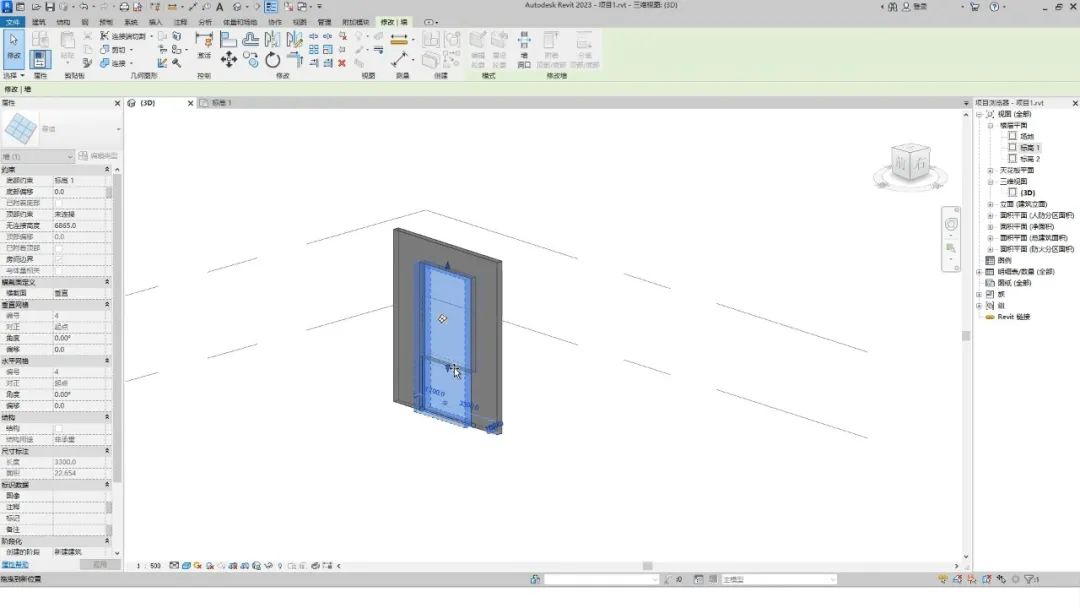Expand the 立面 (建筑立面) tree node
Image resolution: width=1080 pixels, height=608 pixels.
coord(990,205)
